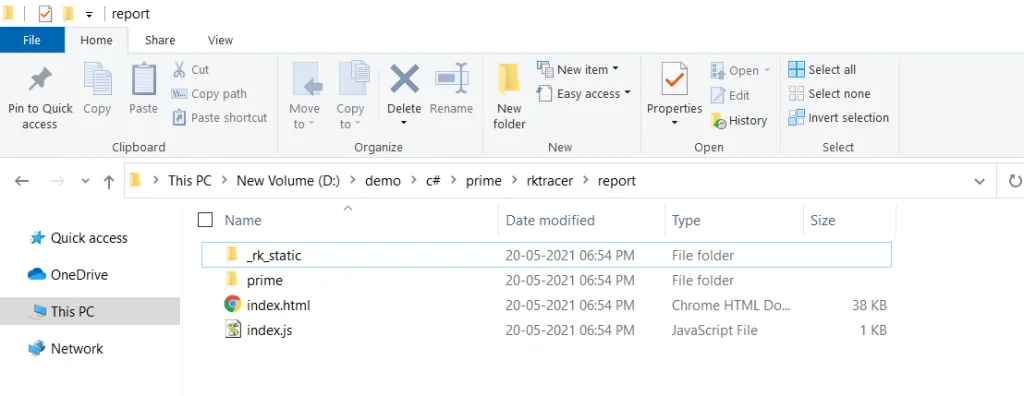Click Edit in the Open group

pyautogui.click(x=730, y=95)
